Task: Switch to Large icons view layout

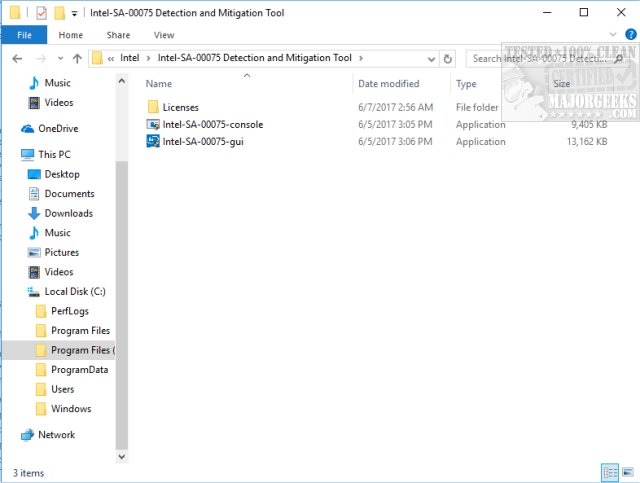Action: click(x=628, y=473)
